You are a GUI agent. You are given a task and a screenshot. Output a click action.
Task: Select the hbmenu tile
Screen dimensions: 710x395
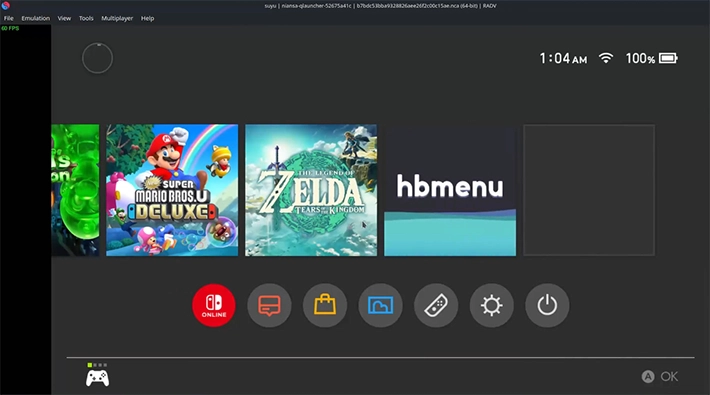point(450,190)
